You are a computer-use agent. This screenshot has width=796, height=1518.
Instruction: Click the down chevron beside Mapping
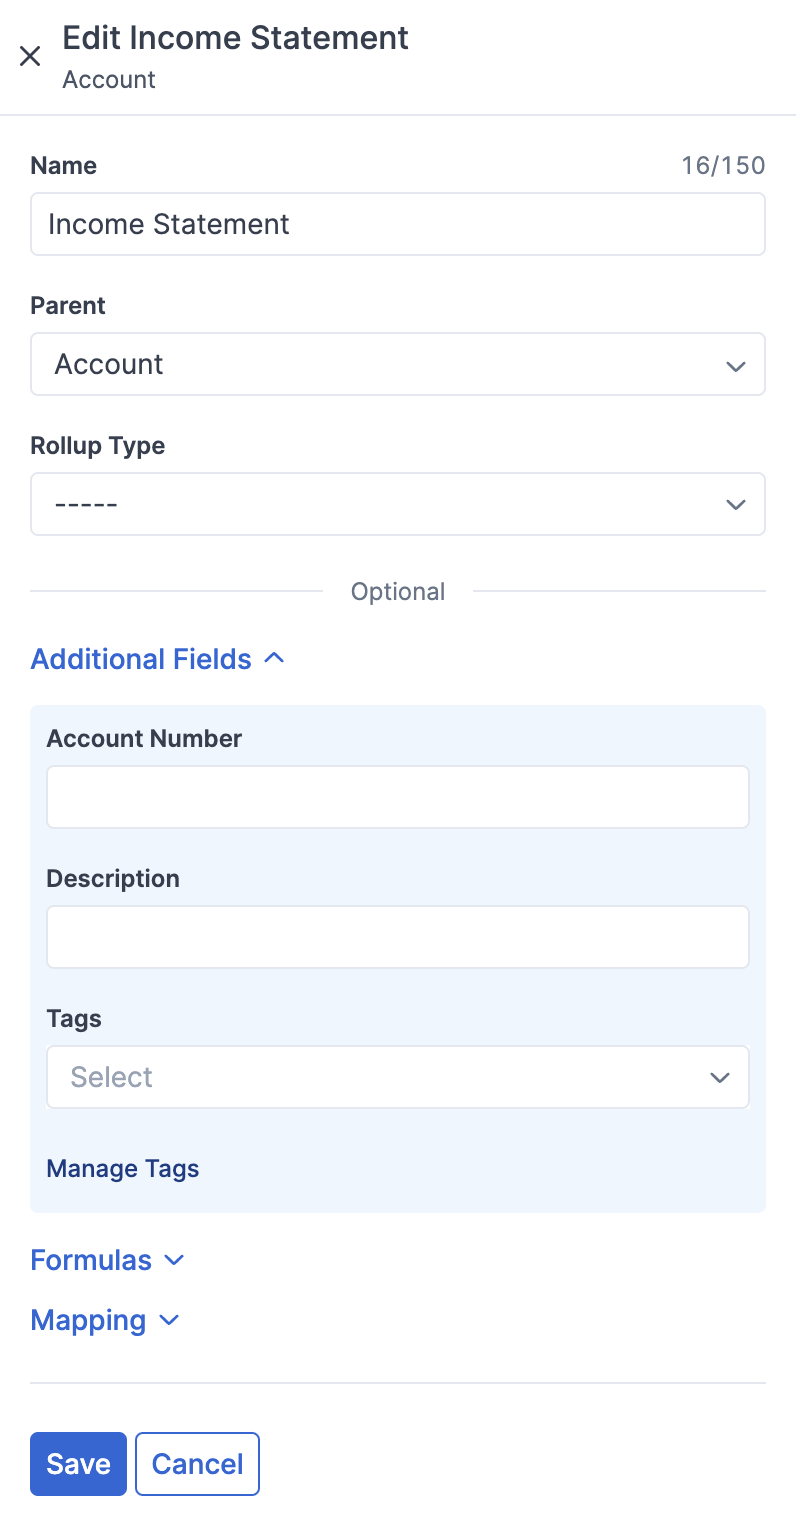pyautogui.click(x=169, y=1320)
